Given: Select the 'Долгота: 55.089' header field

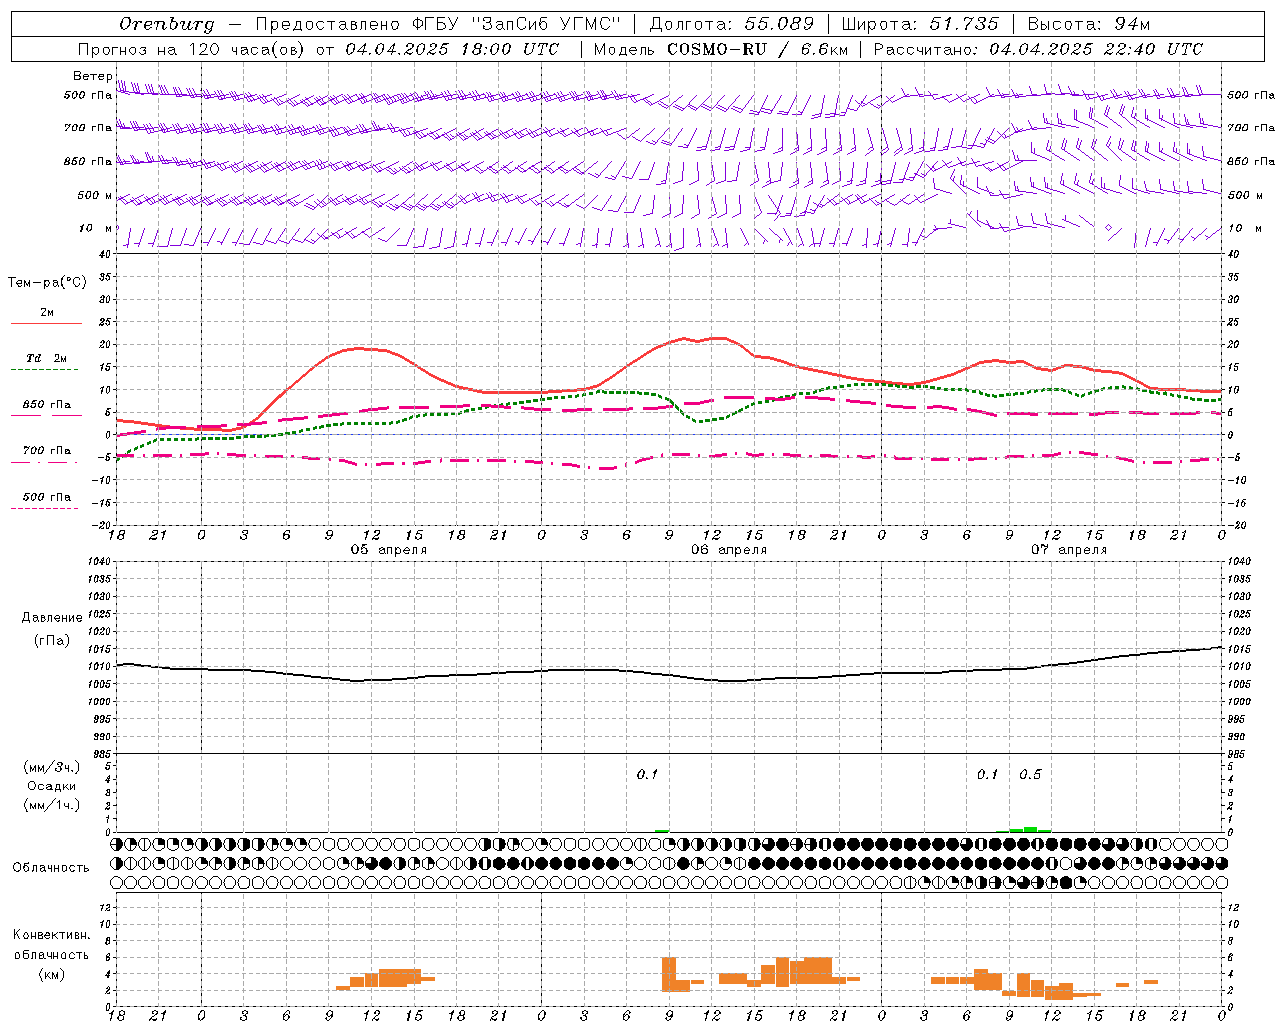Looking at the screenshot, I should click(x=731, y=24).
